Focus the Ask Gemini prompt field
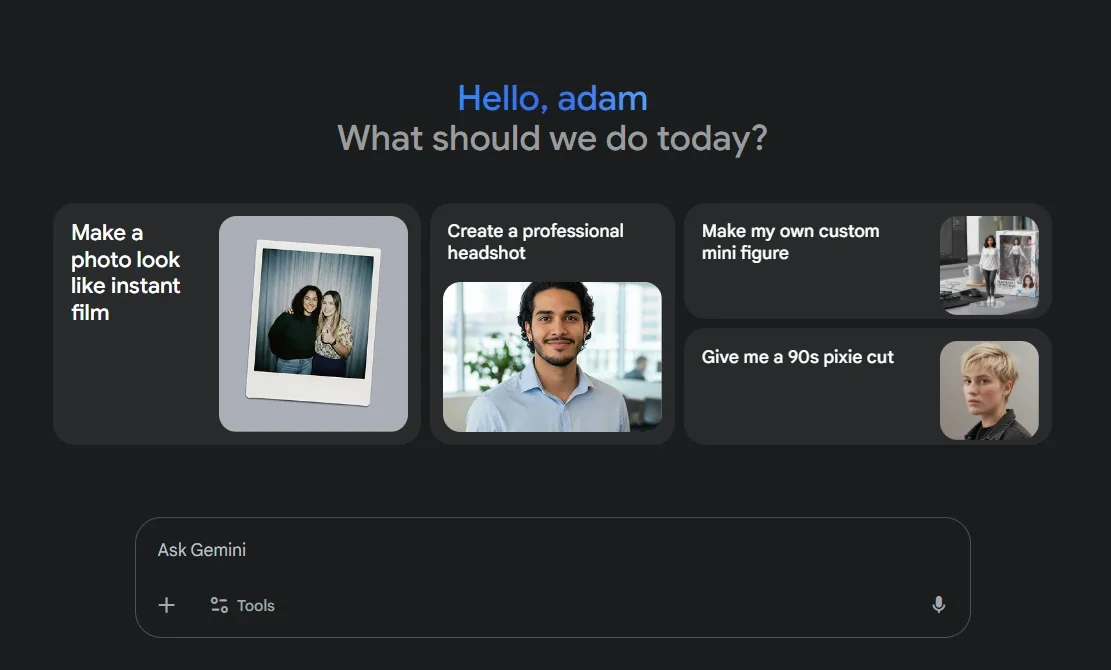1111x670 pixels. click(x=553, y=550)
